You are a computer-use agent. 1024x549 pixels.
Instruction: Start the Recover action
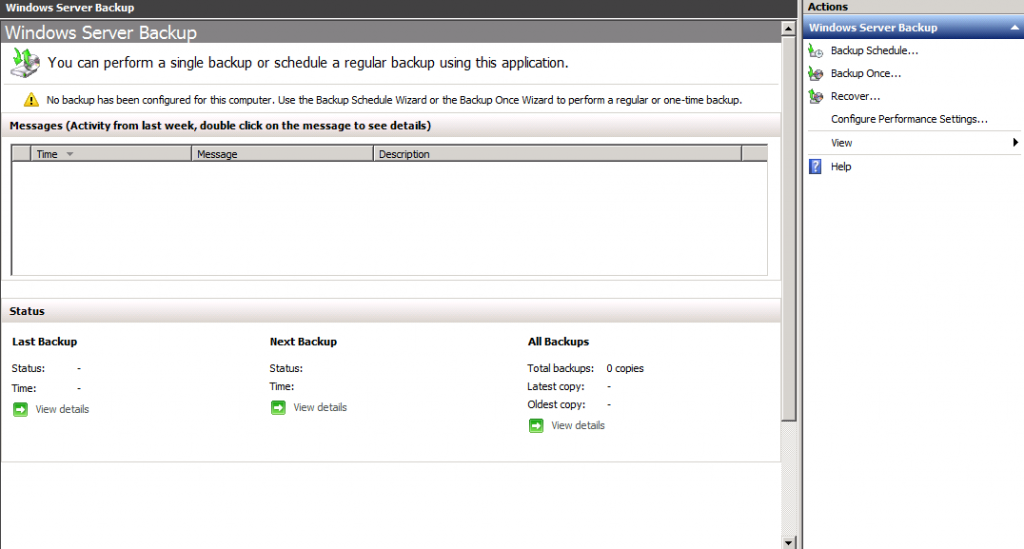pos(855,97)
